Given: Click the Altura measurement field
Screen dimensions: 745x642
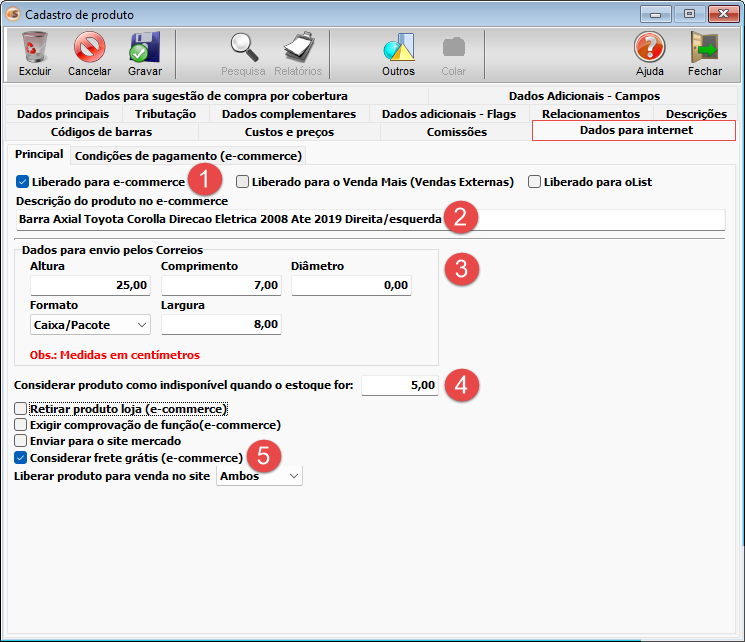Looking at the screenshot, I should point(90,286).
